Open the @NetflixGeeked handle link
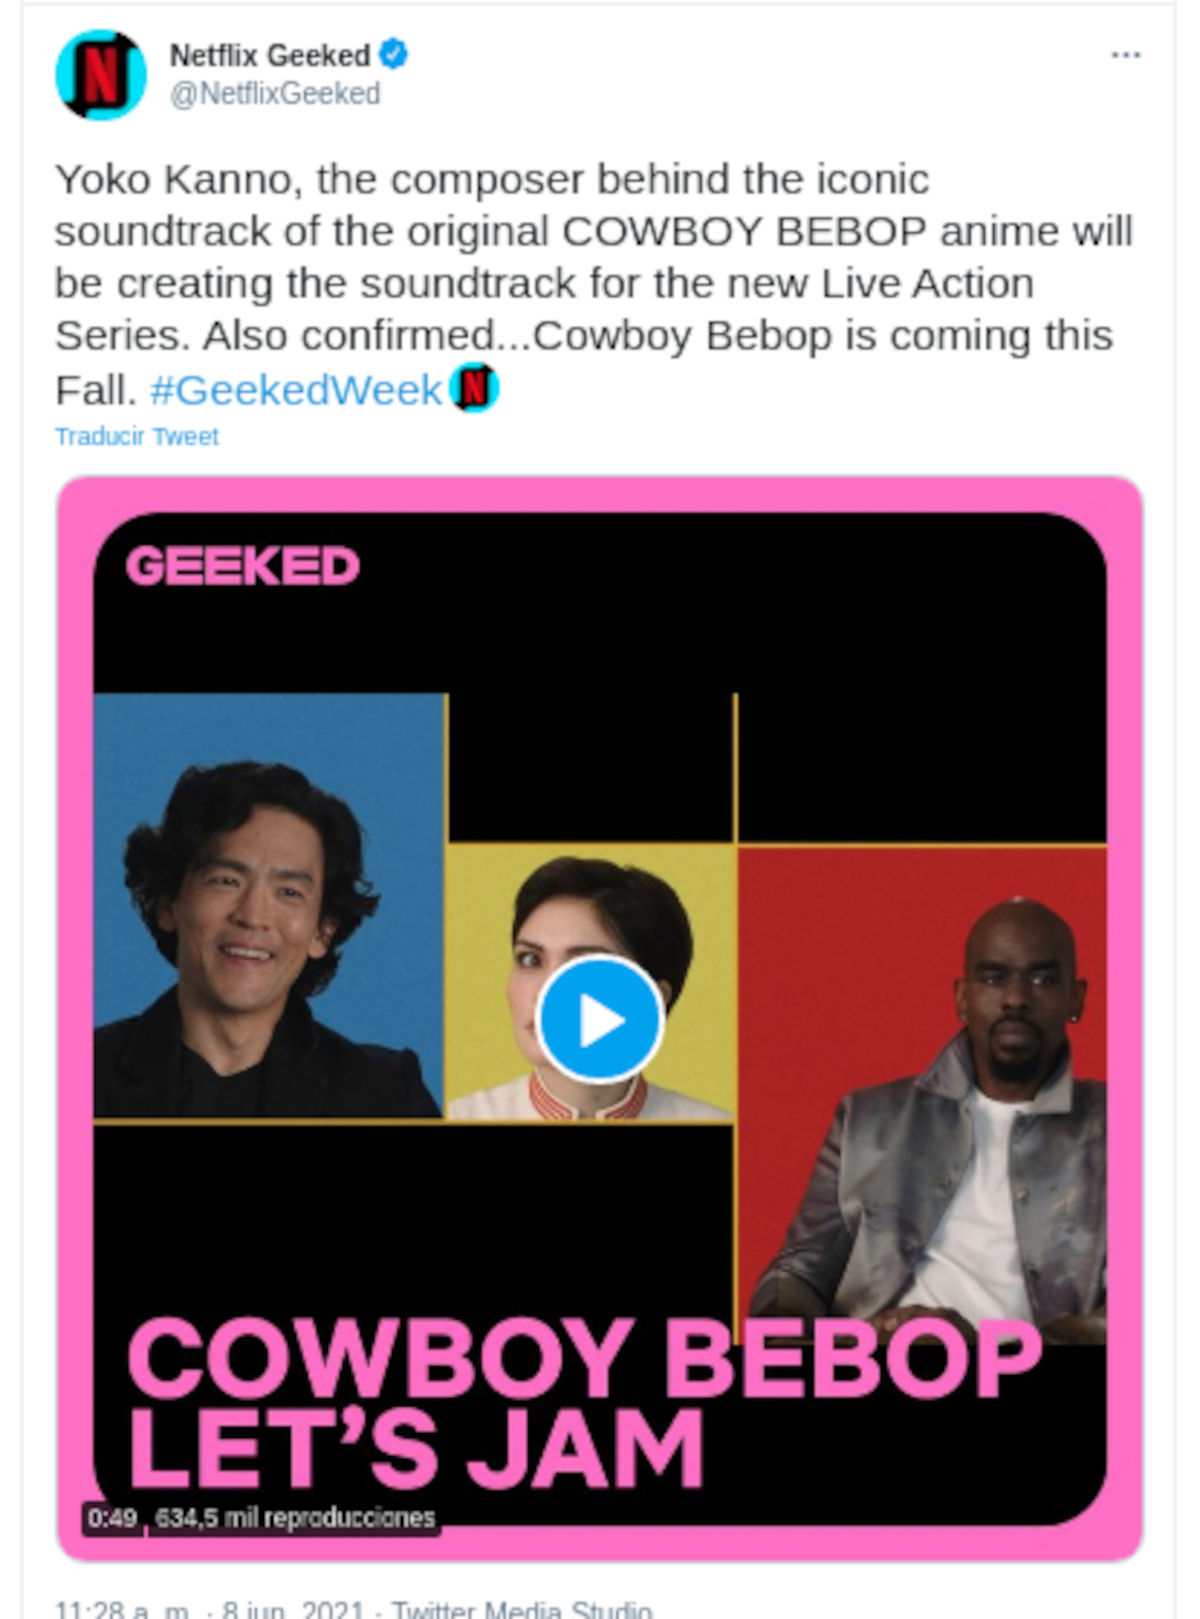1200x1619 pixels. pyautogui.click(x=275, y=94)
